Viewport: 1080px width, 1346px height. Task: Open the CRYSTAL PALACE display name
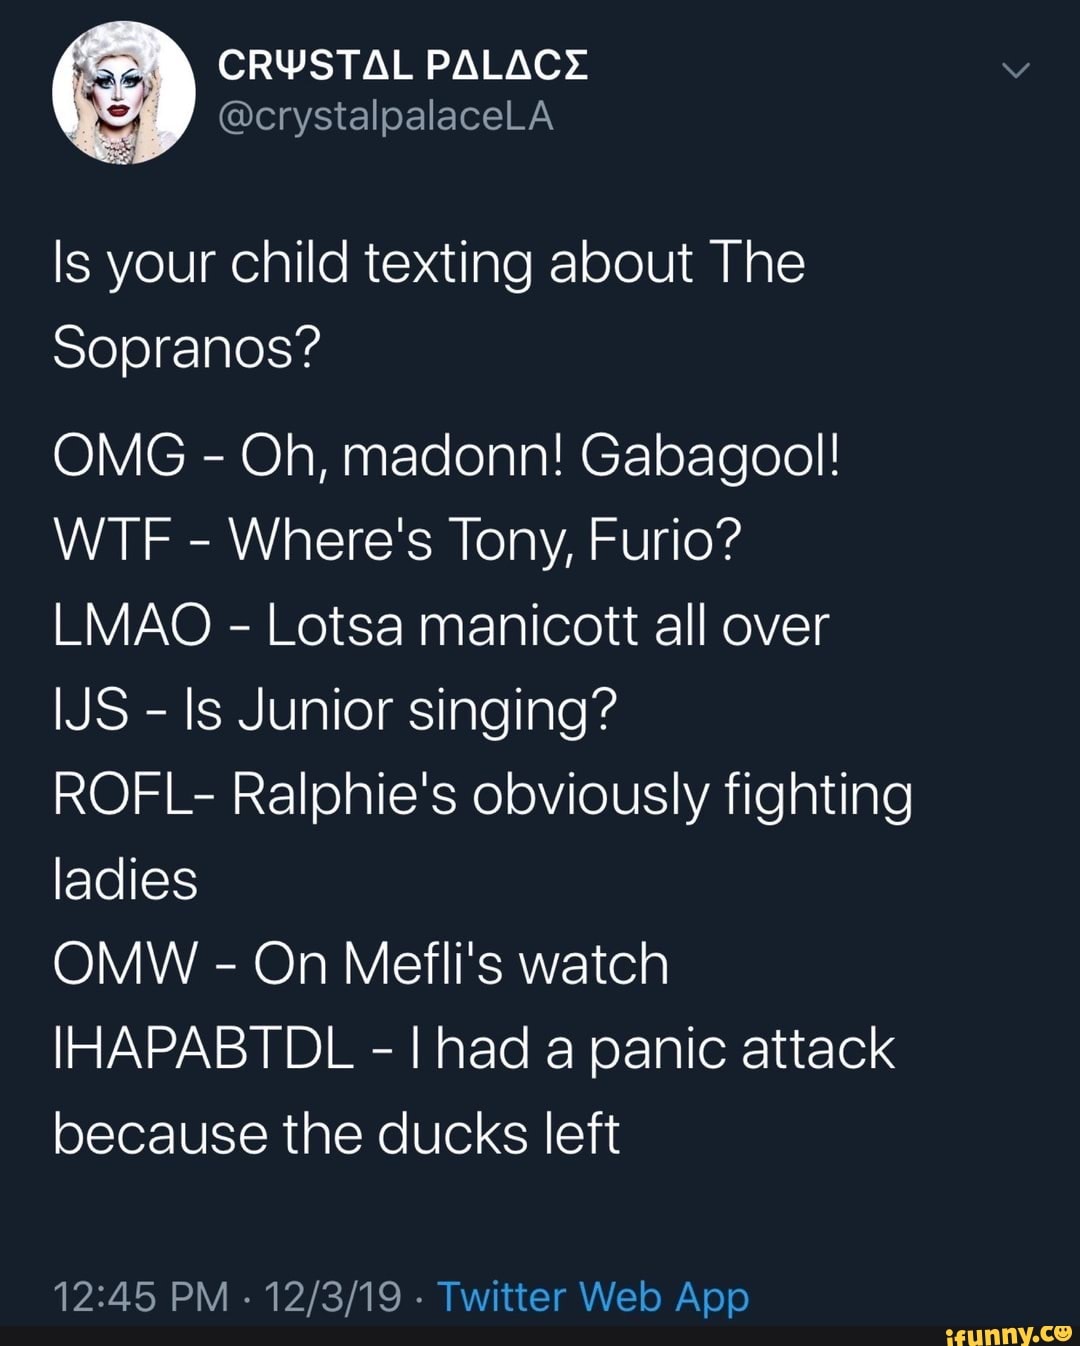403,66
